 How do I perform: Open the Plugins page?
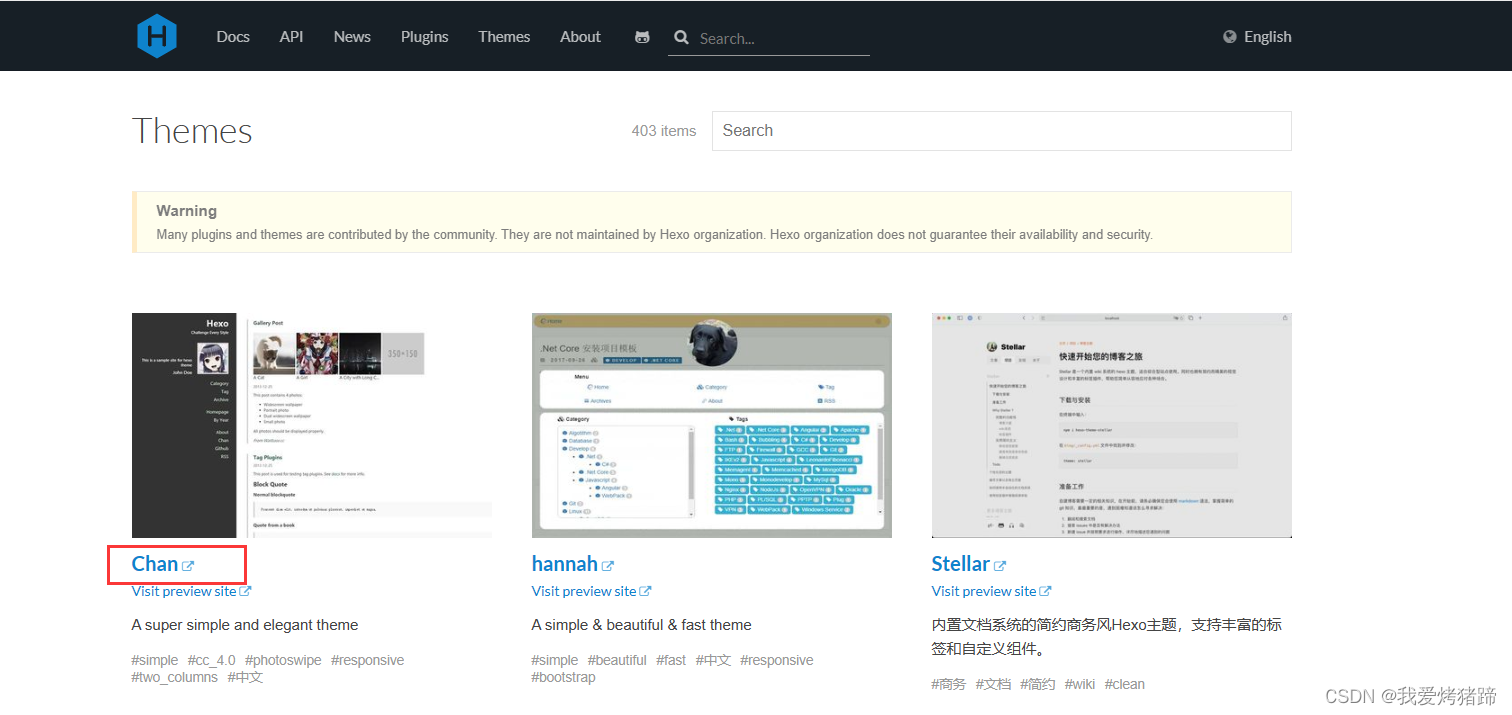pos(425,37)
